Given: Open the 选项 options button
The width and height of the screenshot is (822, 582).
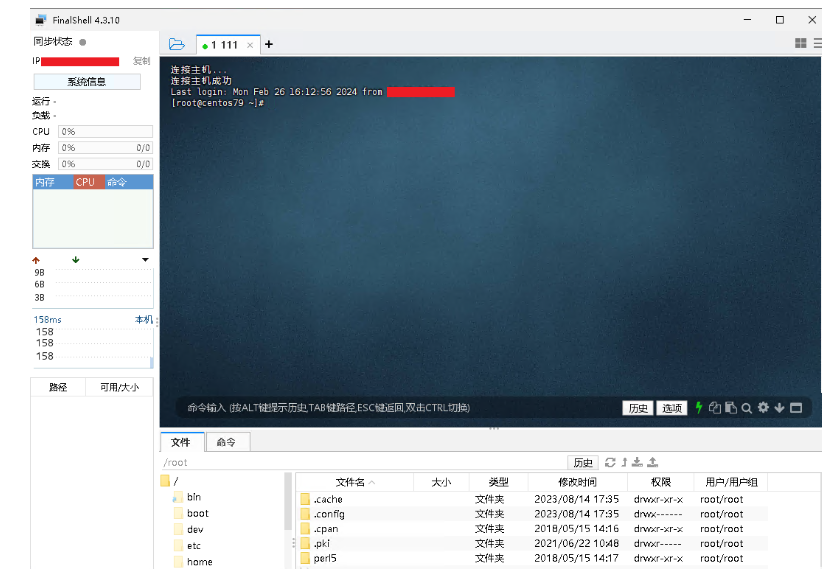Looking at the screenshot, I should [x=672, y=408].
